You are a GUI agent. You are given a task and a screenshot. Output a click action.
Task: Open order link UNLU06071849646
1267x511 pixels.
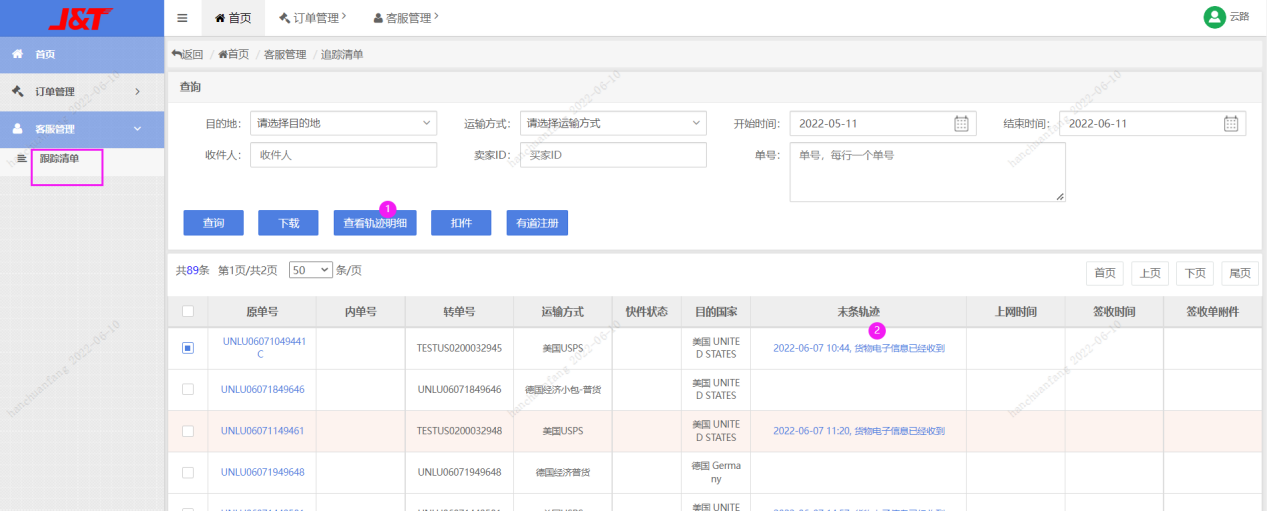262,389
